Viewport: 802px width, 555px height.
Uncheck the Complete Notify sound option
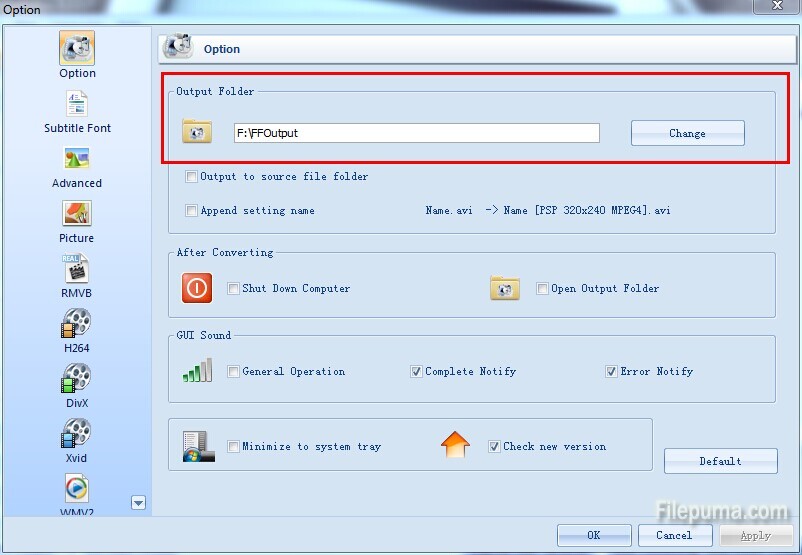click(416, 372)
